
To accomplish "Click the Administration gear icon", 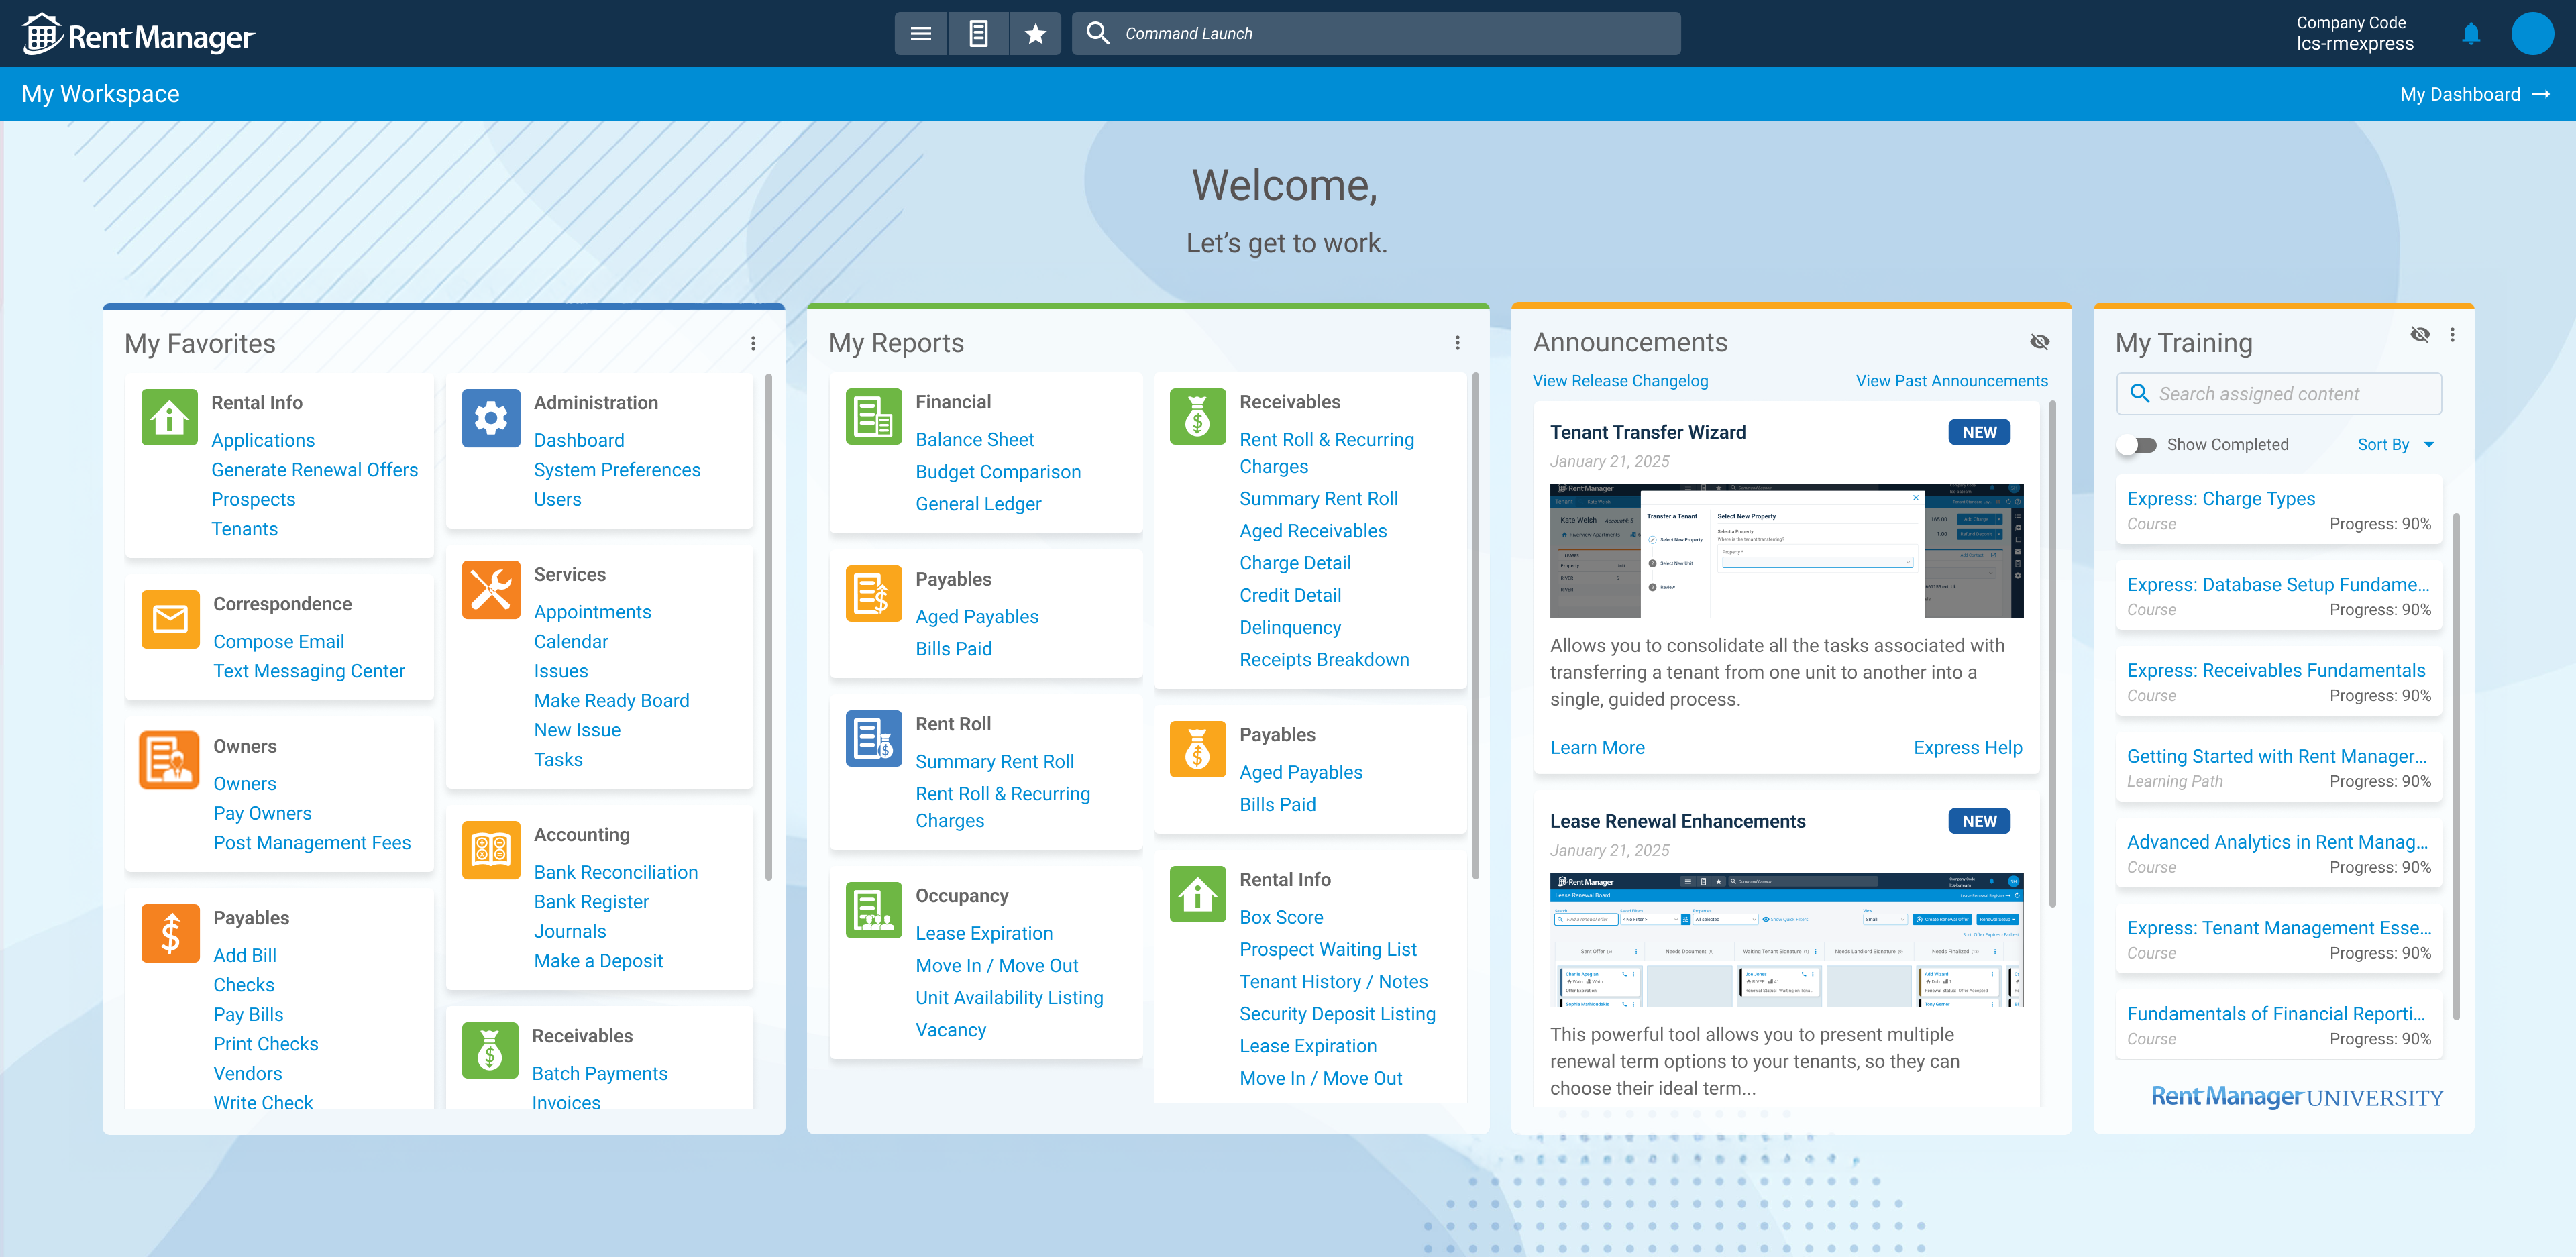I will 490,418.
